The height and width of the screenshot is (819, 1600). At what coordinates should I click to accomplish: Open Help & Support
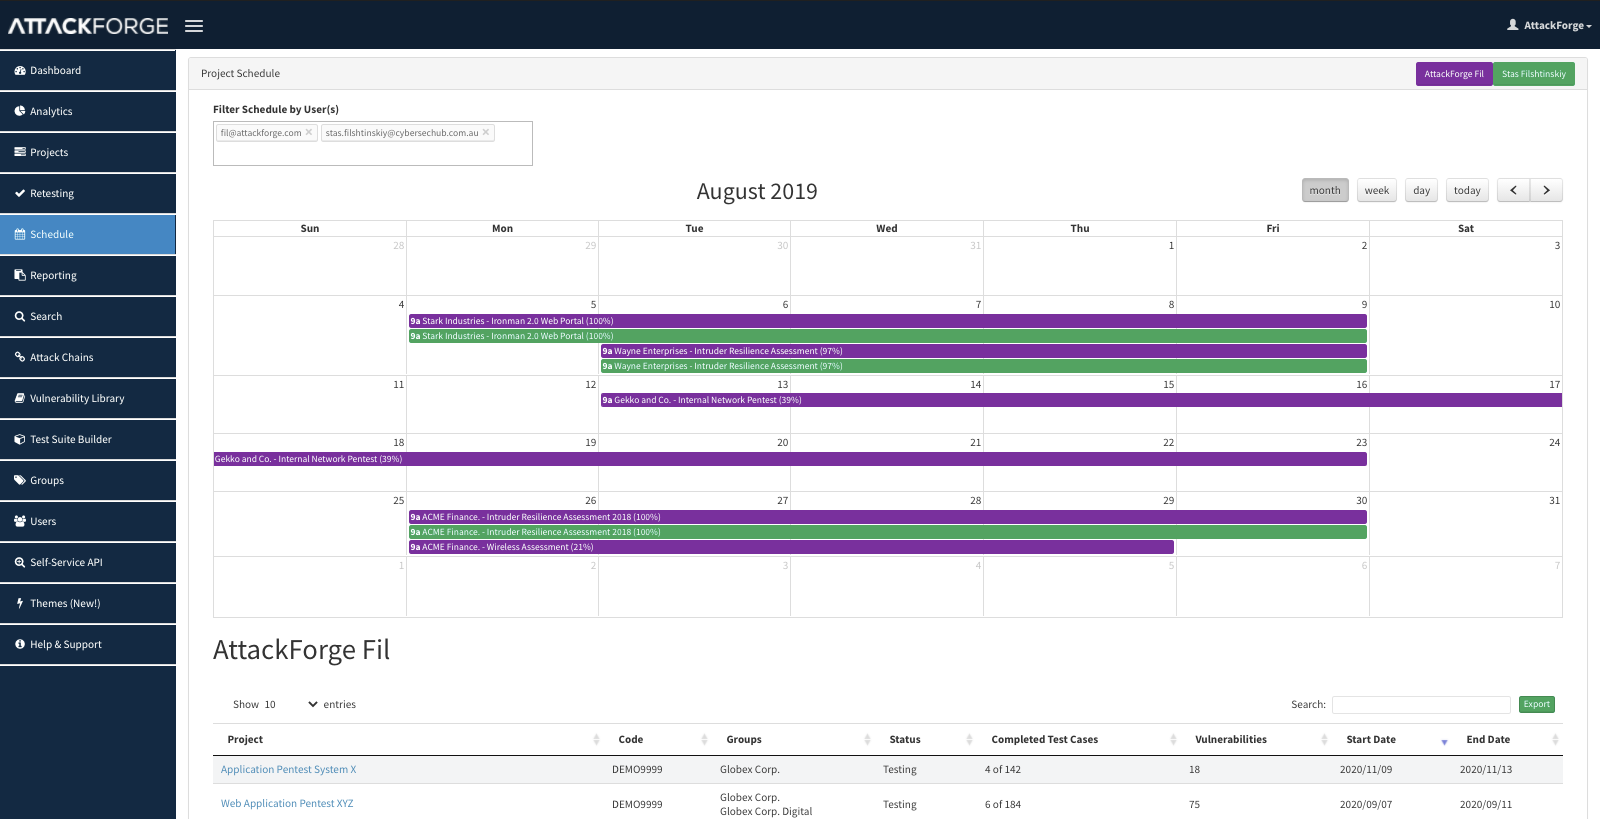pyautogui.click(x=88, y=644)
